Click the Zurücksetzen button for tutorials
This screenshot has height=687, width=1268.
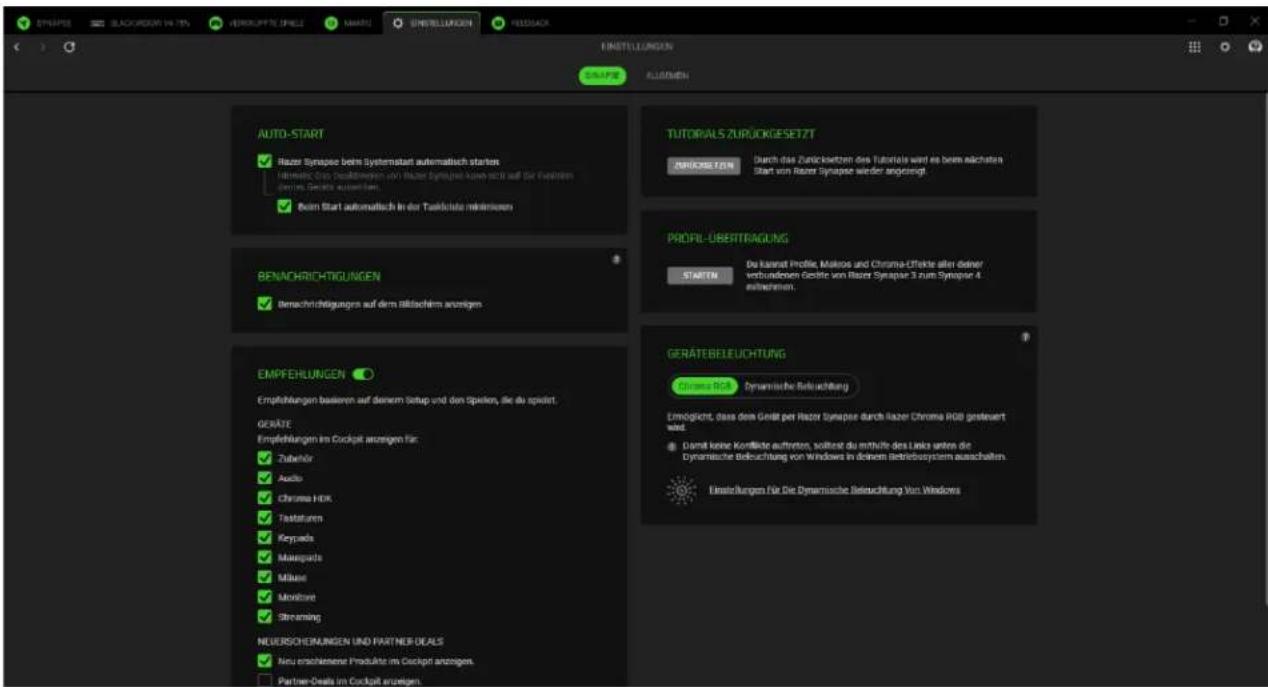point(704,166)
